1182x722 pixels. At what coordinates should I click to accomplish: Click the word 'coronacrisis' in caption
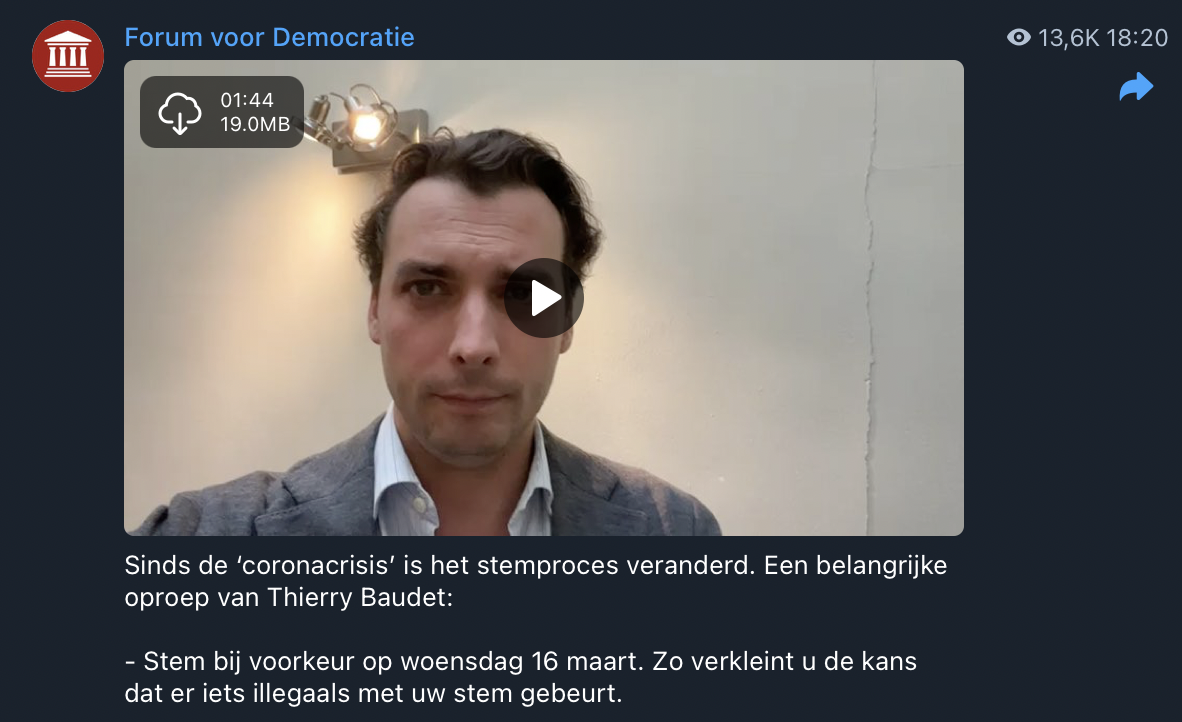click(x=317, y=565)
